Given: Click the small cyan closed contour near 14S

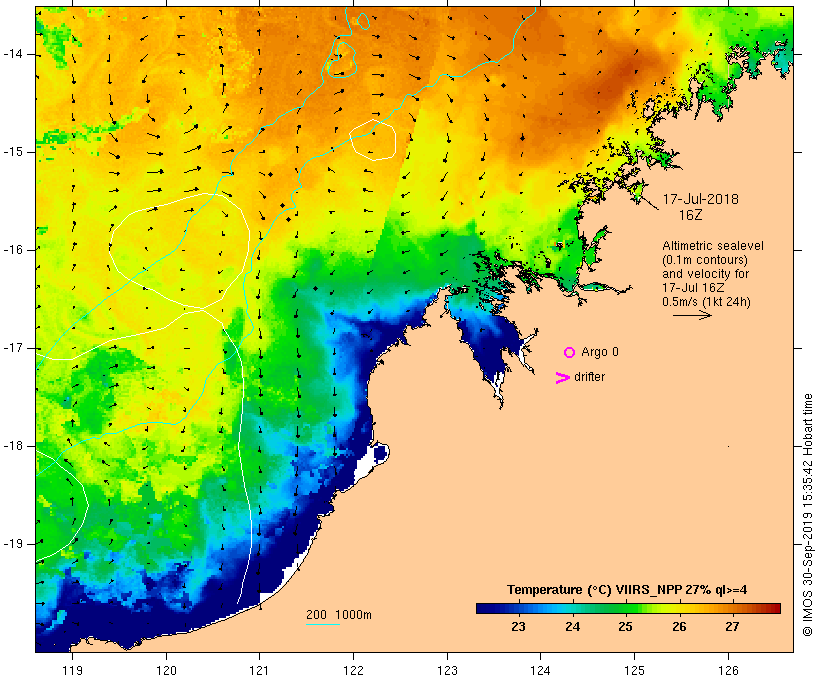Looking at the screenshot, I should pos(342,60).
